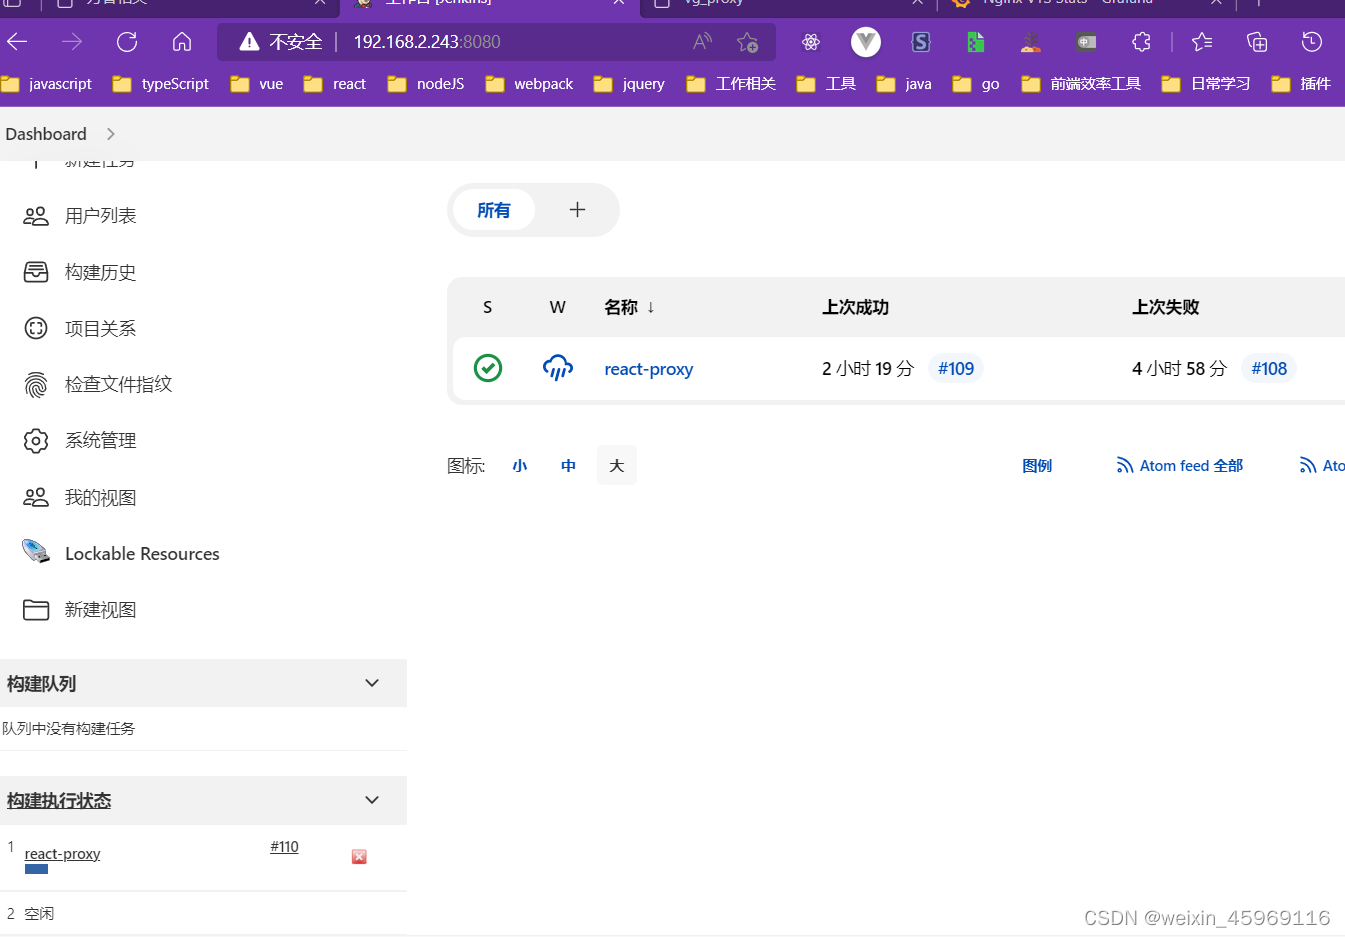The image size is (1345, 937).
Task: Click the react-proxy build progress bar
Action: [36, 869]
